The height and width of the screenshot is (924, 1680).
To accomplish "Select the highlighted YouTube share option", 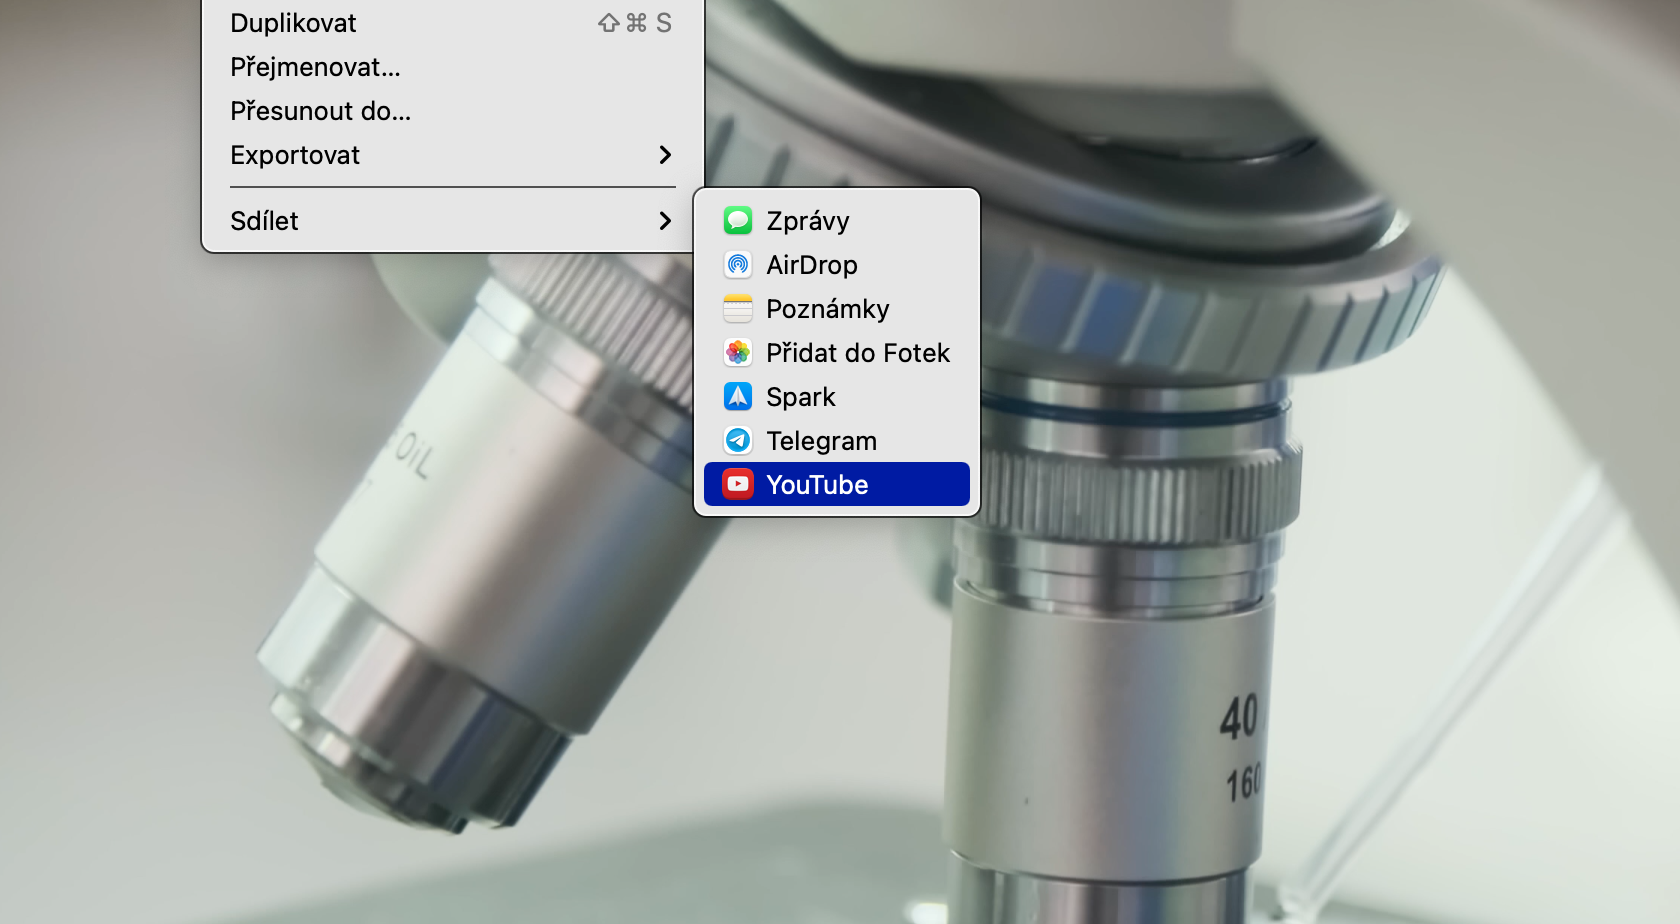I will (x=837, y=484).
